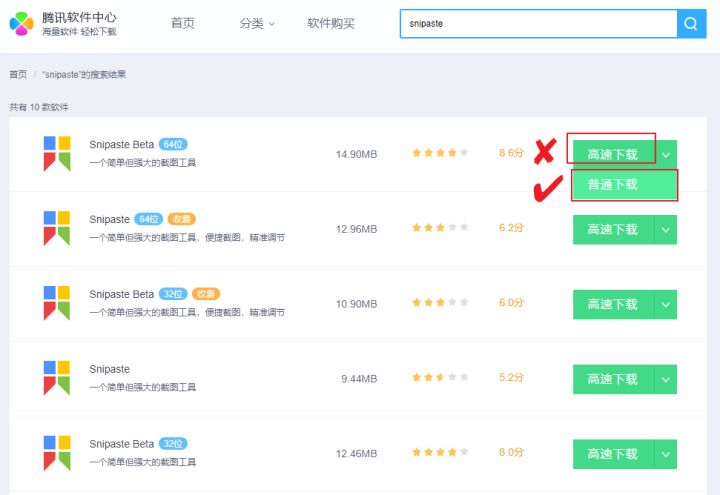Click the 5.2分 score text
The image size is (720, 495).
511,377
